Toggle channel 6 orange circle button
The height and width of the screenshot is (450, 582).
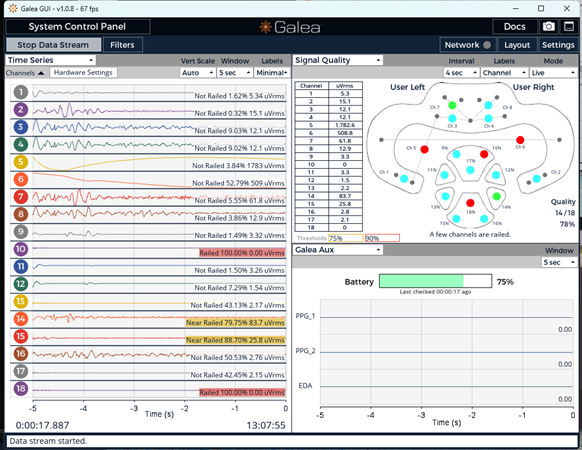[21, 179]
